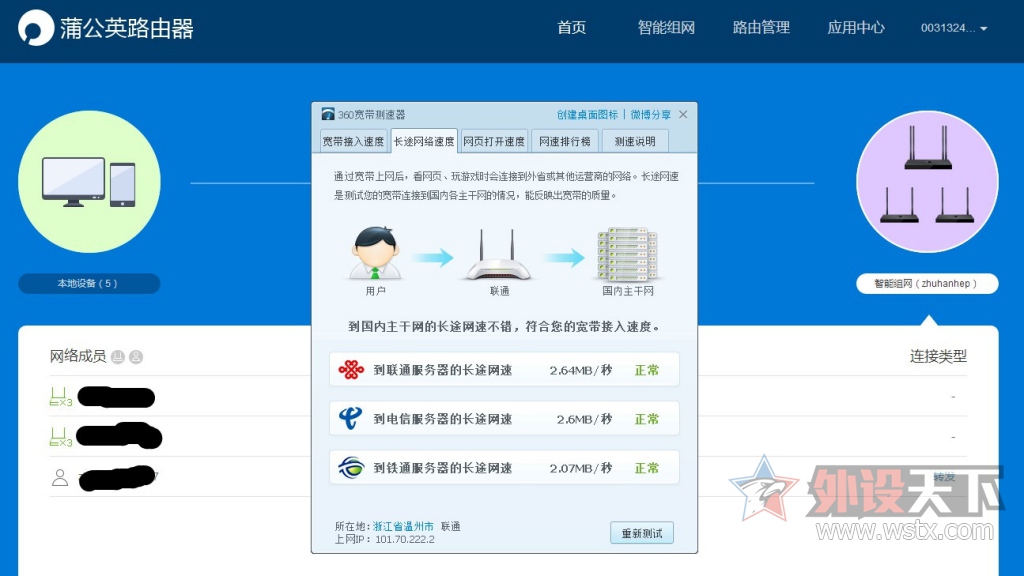Image resolution: width=1024 pixels, height=576 pixels.
Task: Click the 网络成员 heading
Action: [78, 356]
